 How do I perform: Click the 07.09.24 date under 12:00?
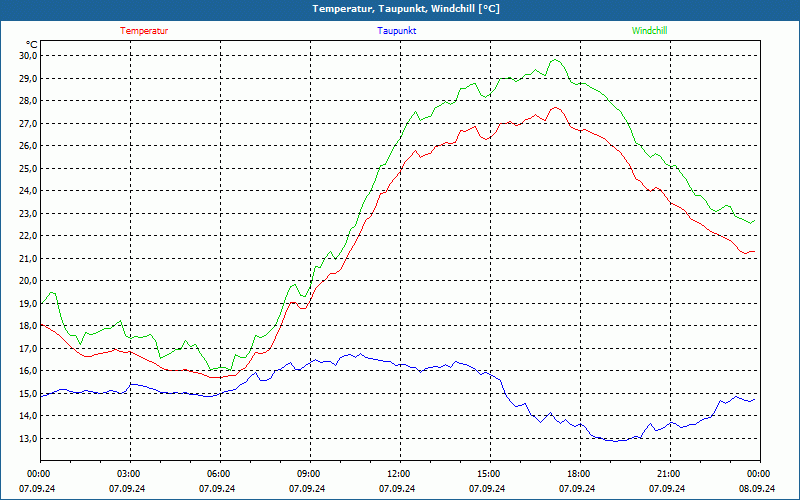tap(397, 488)
